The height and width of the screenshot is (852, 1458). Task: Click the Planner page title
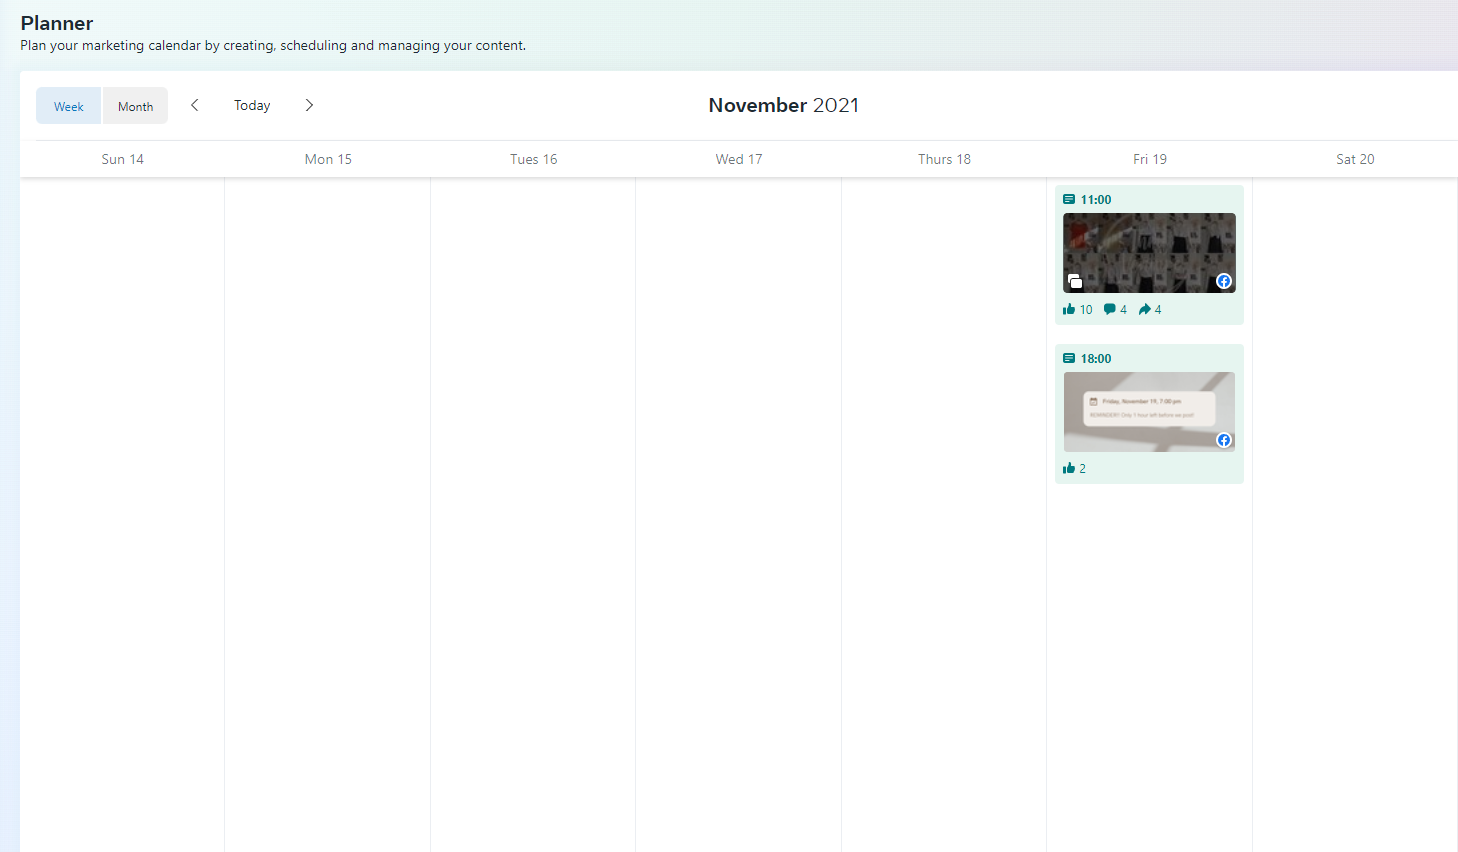coord(57,23)
